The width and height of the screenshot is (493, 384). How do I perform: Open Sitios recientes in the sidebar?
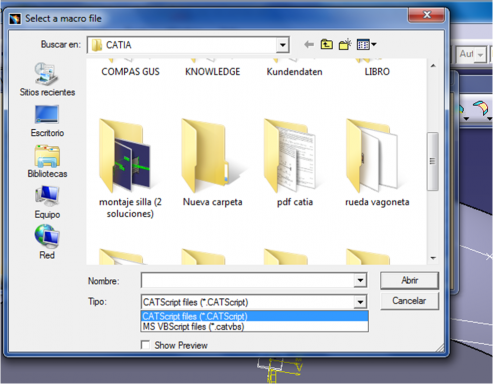(47, 79)
